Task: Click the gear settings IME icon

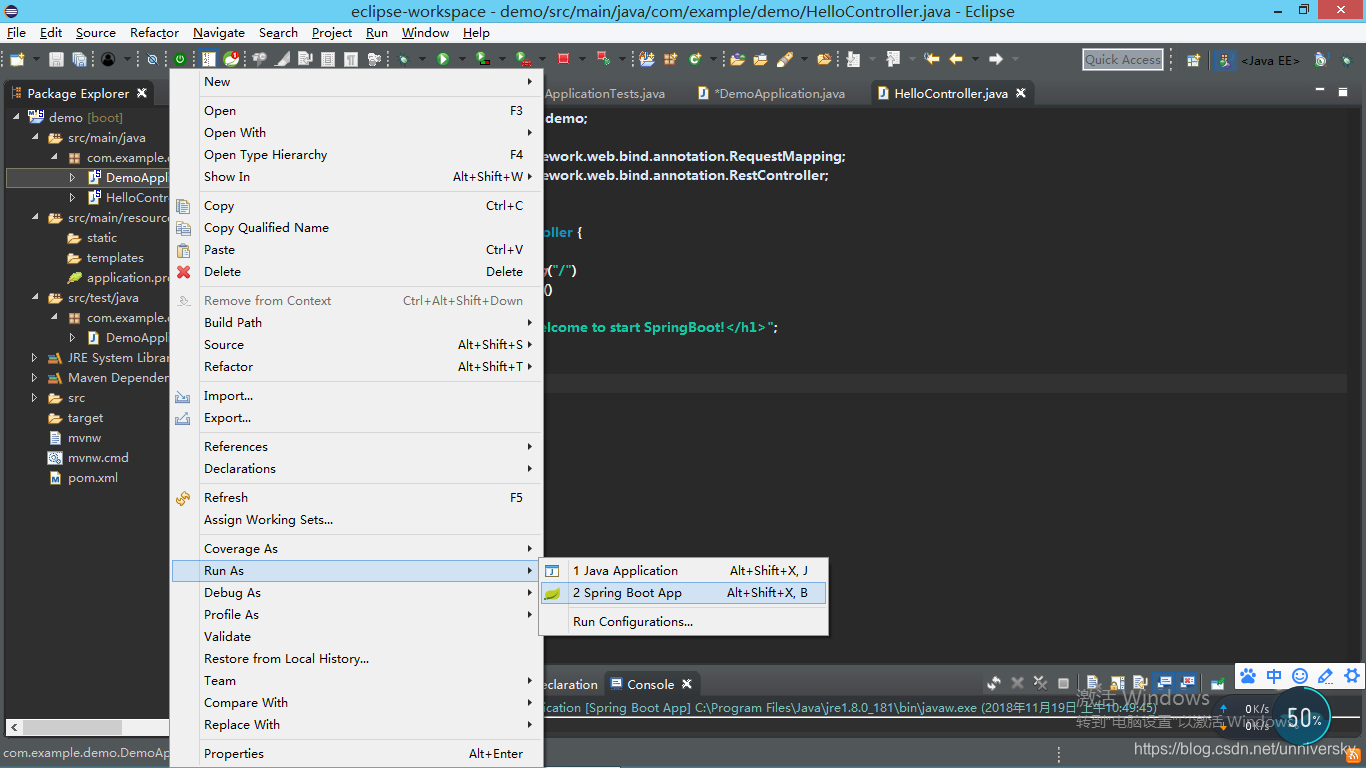Action: (1352, 676)
